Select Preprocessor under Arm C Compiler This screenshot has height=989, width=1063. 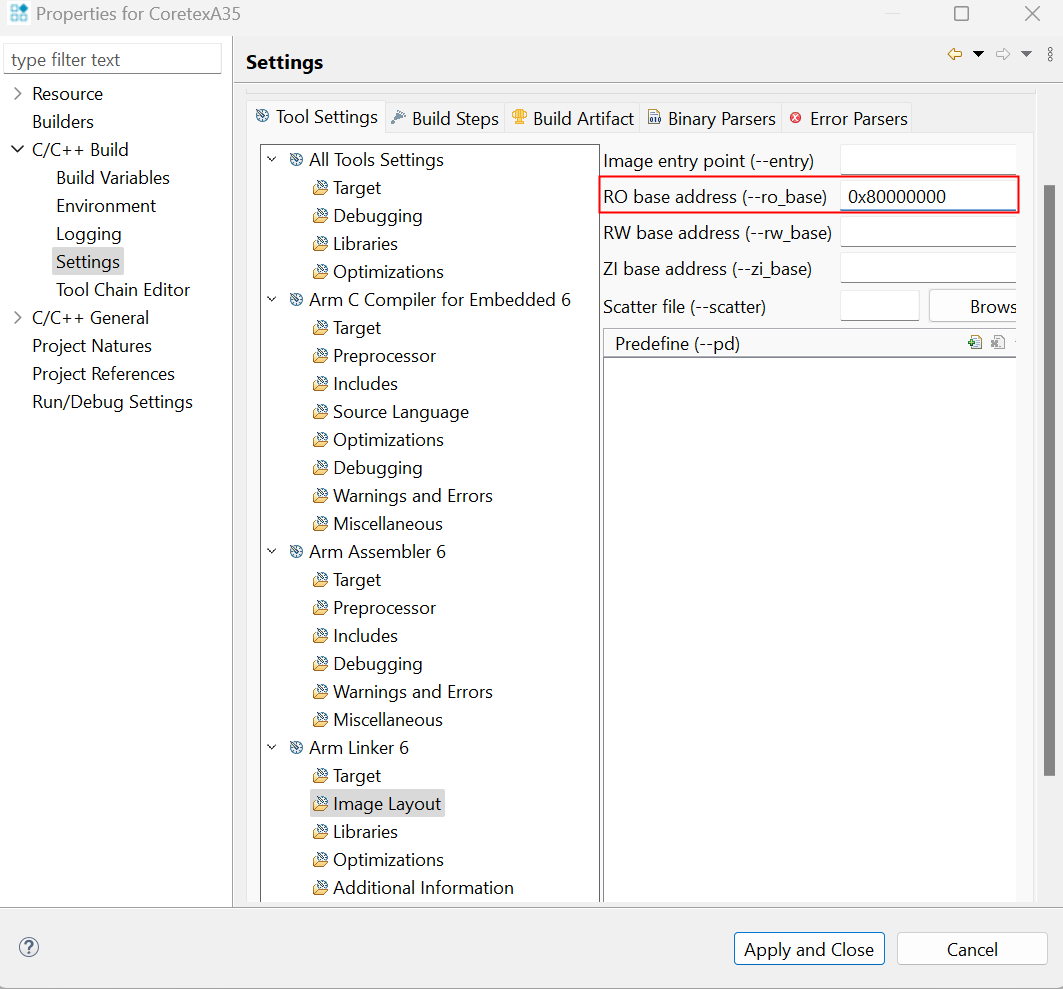384,355
